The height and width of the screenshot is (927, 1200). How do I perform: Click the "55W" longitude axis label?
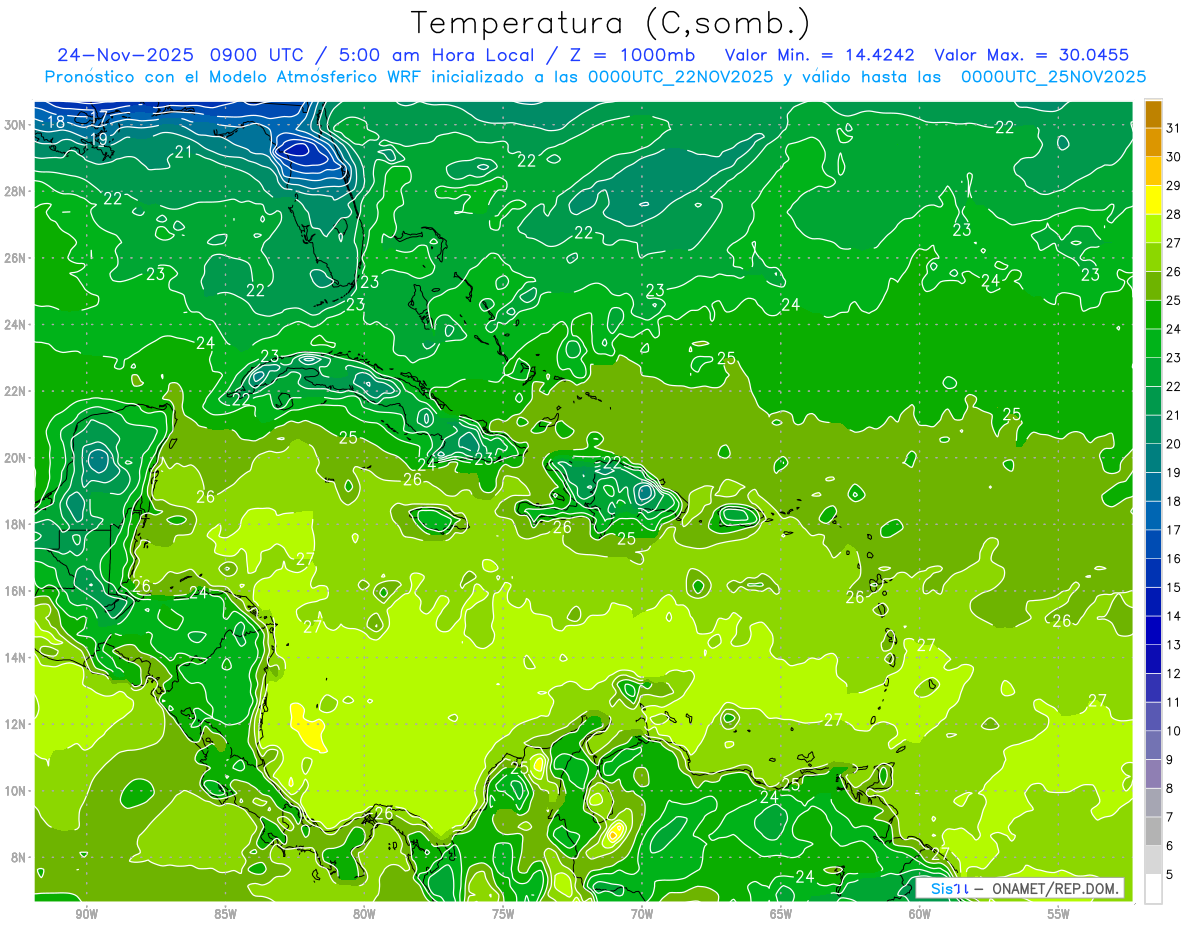click(1059, 915)
